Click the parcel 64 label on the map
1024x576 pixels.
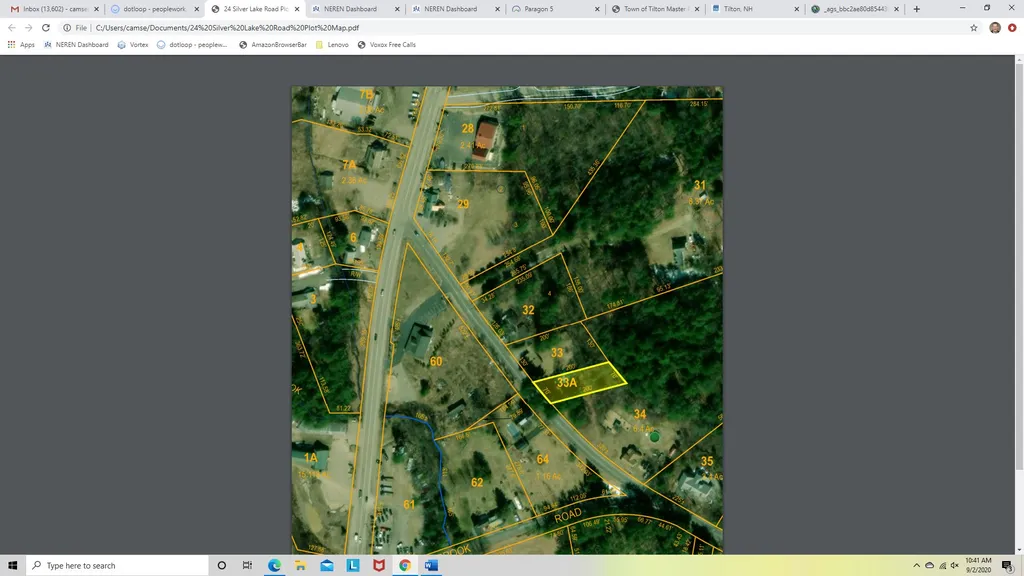point(542,460)
